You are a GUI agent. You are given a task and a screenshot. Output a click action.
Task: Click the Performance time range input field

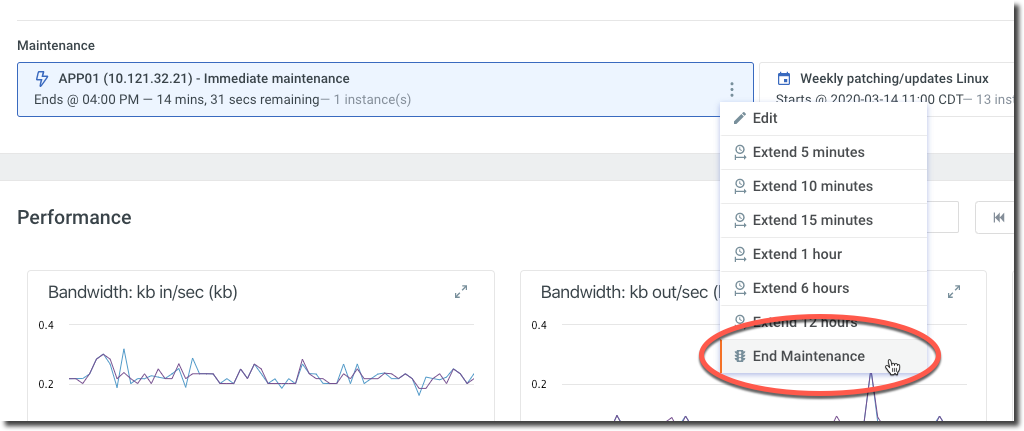[942, 217]
